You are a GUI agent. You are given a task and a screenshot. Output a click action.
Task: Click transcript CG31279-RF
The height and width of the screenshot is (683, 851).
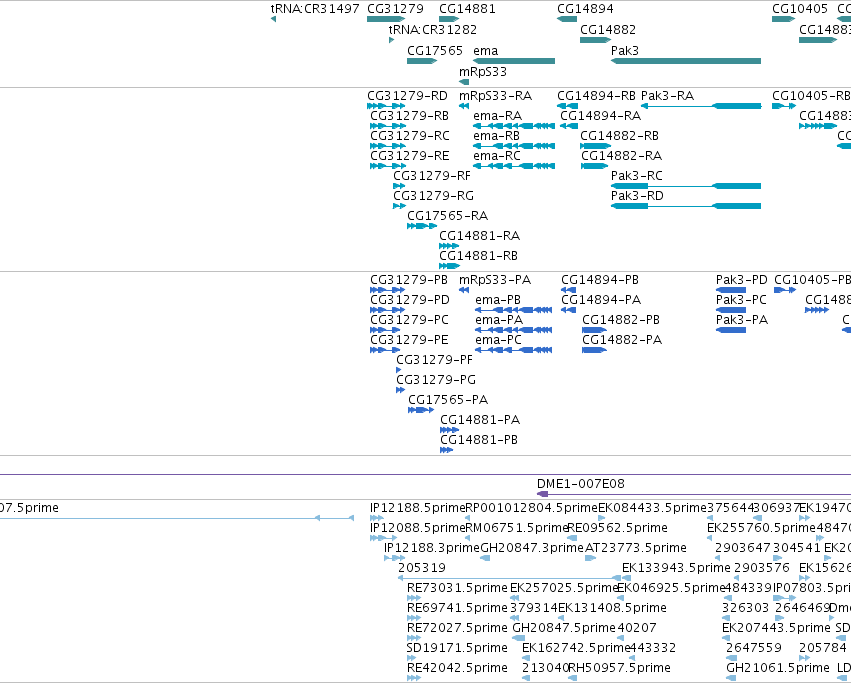431,176
